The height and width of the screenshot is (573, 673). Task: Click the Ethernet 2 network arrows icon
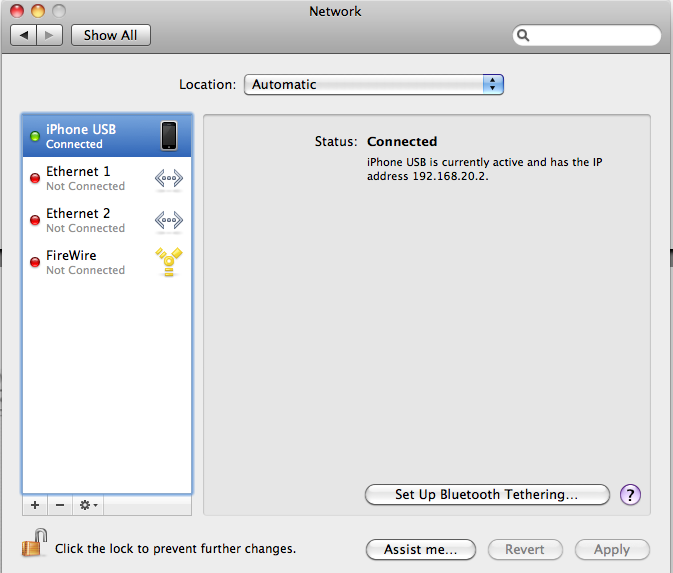click(169, 221)
